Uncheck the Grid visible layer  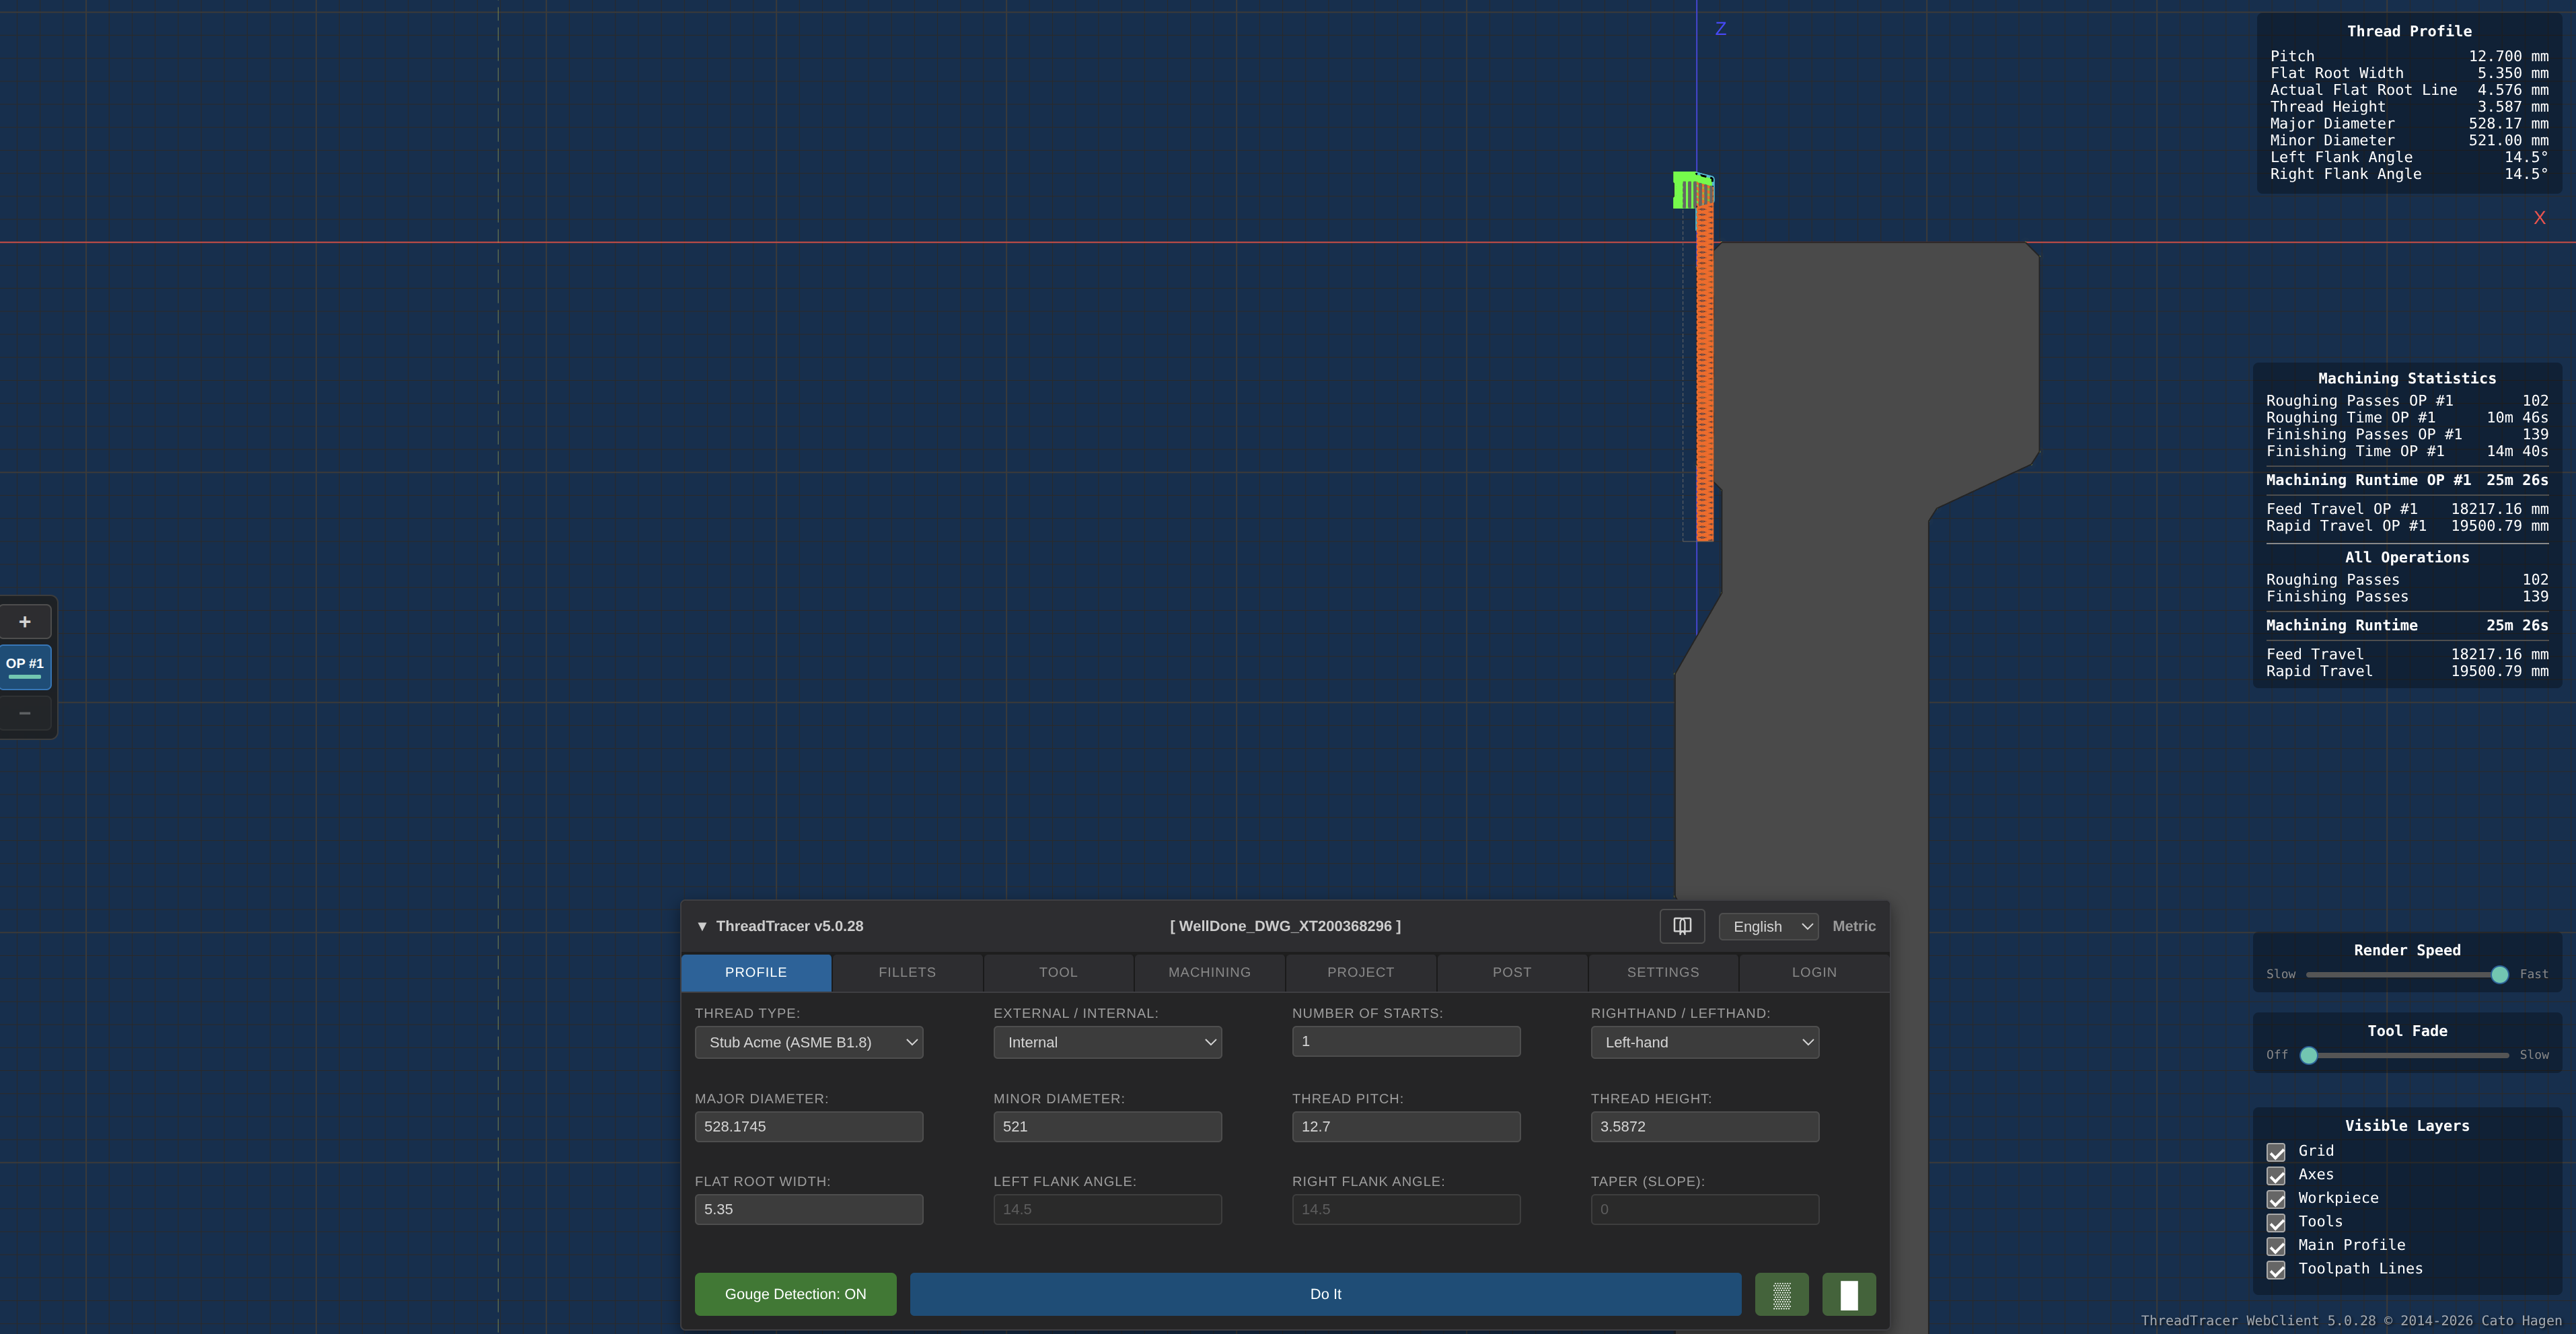click(2277, 1152)
